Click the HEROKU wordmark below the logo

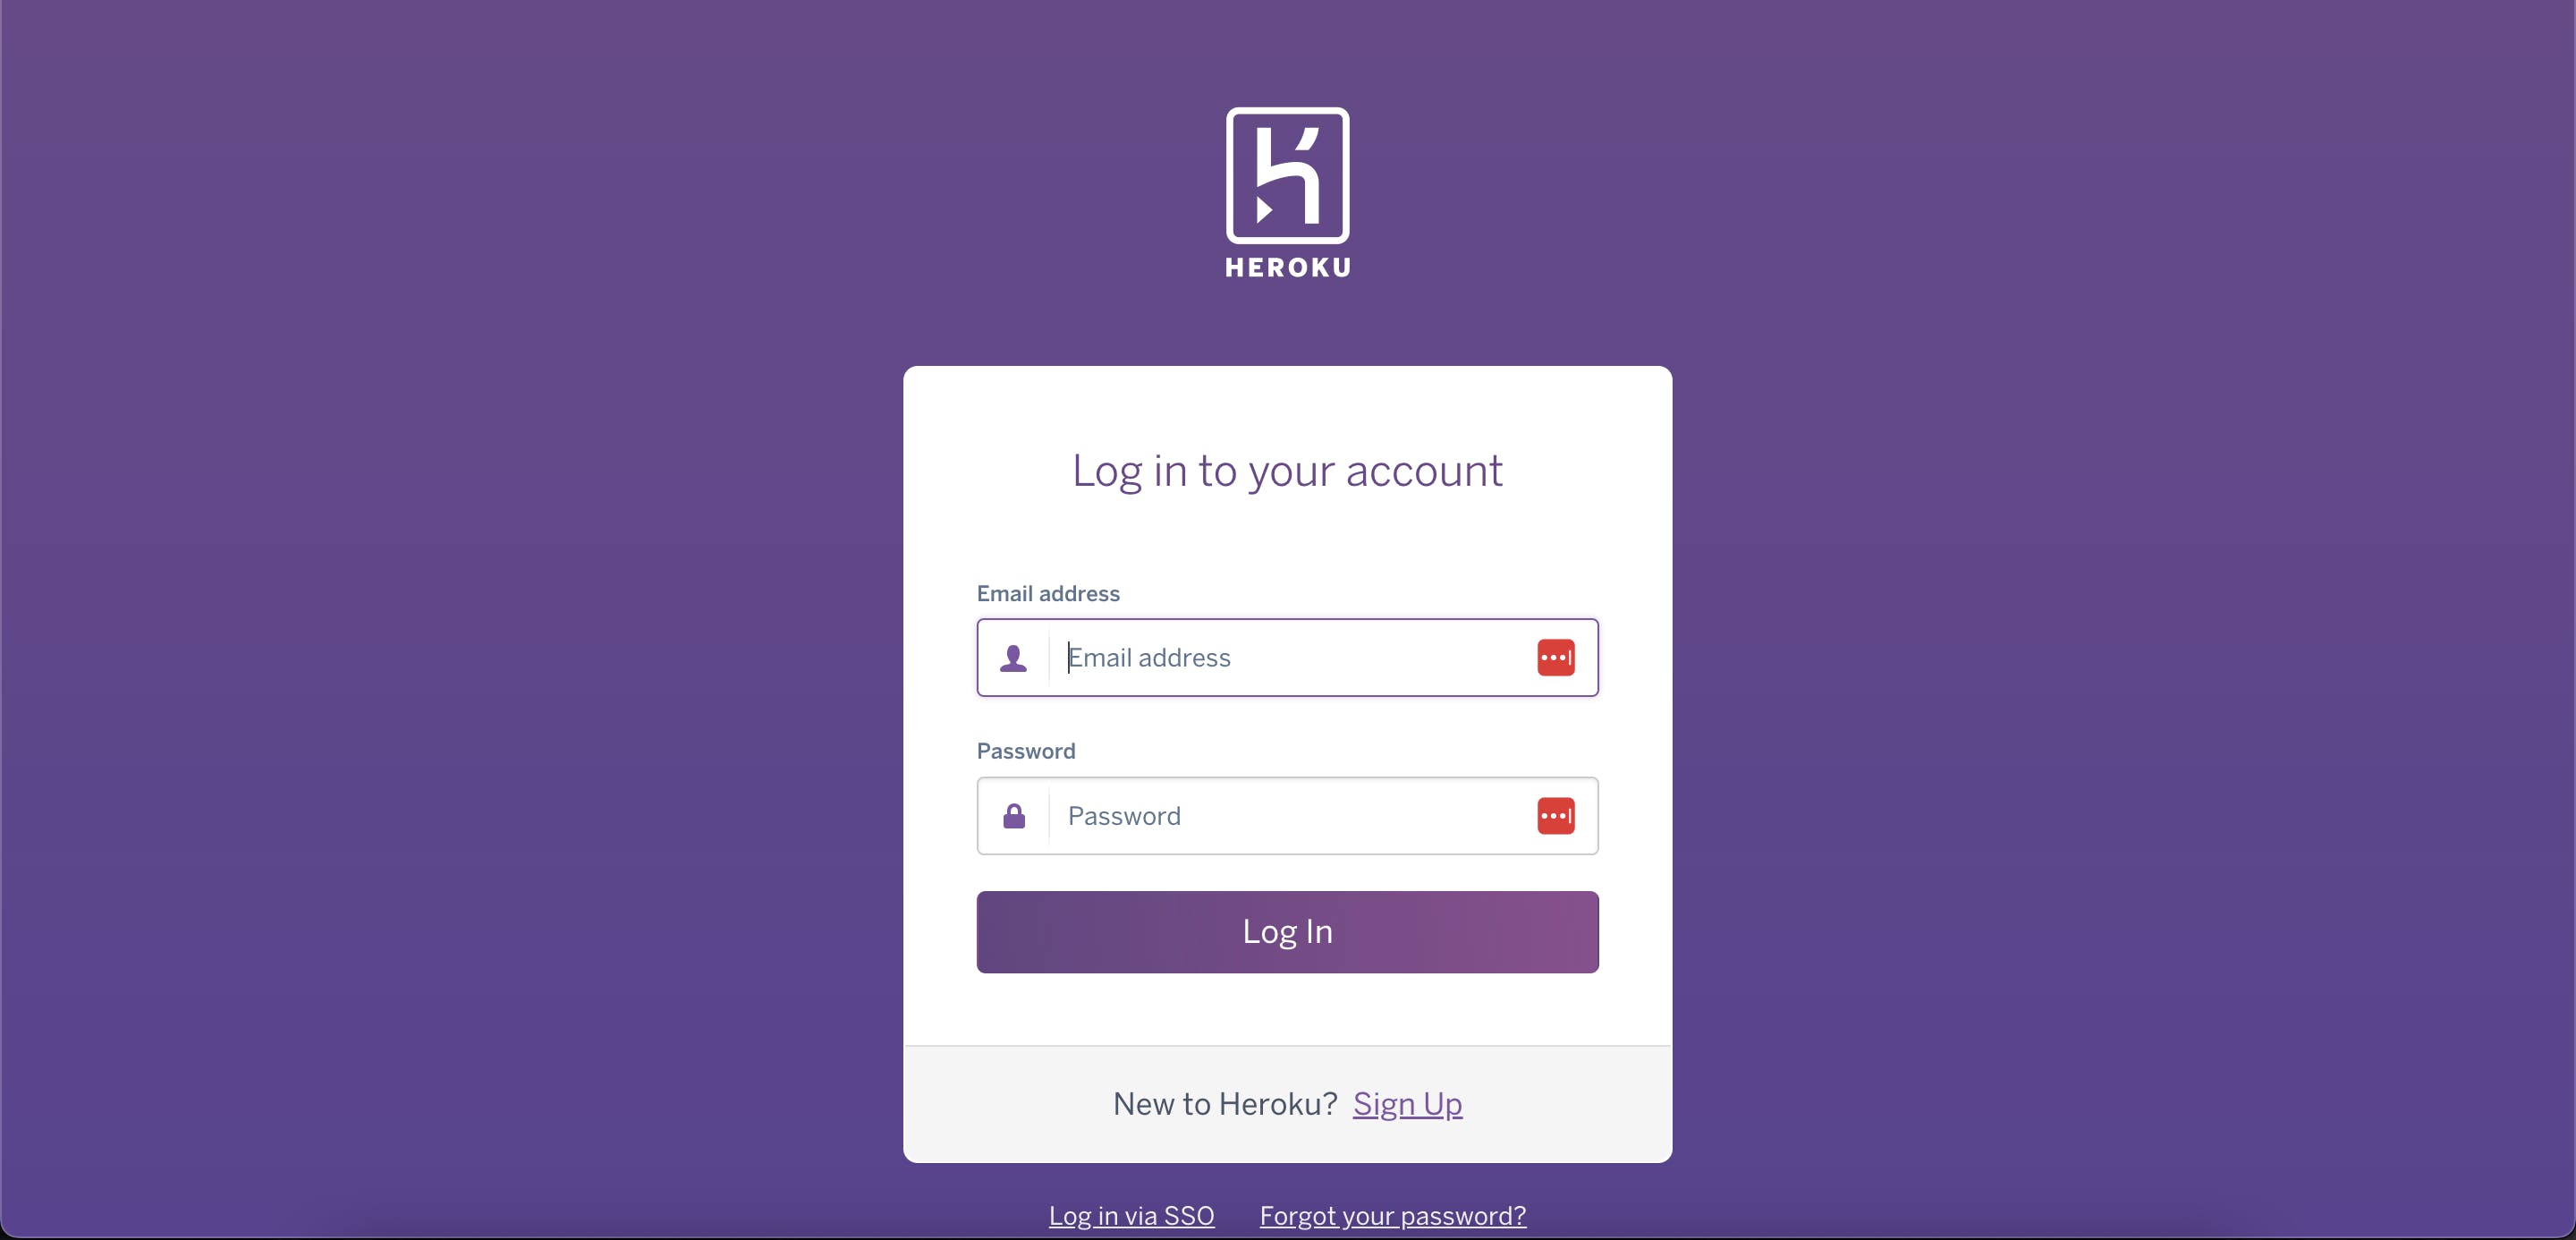(1288, 267)
